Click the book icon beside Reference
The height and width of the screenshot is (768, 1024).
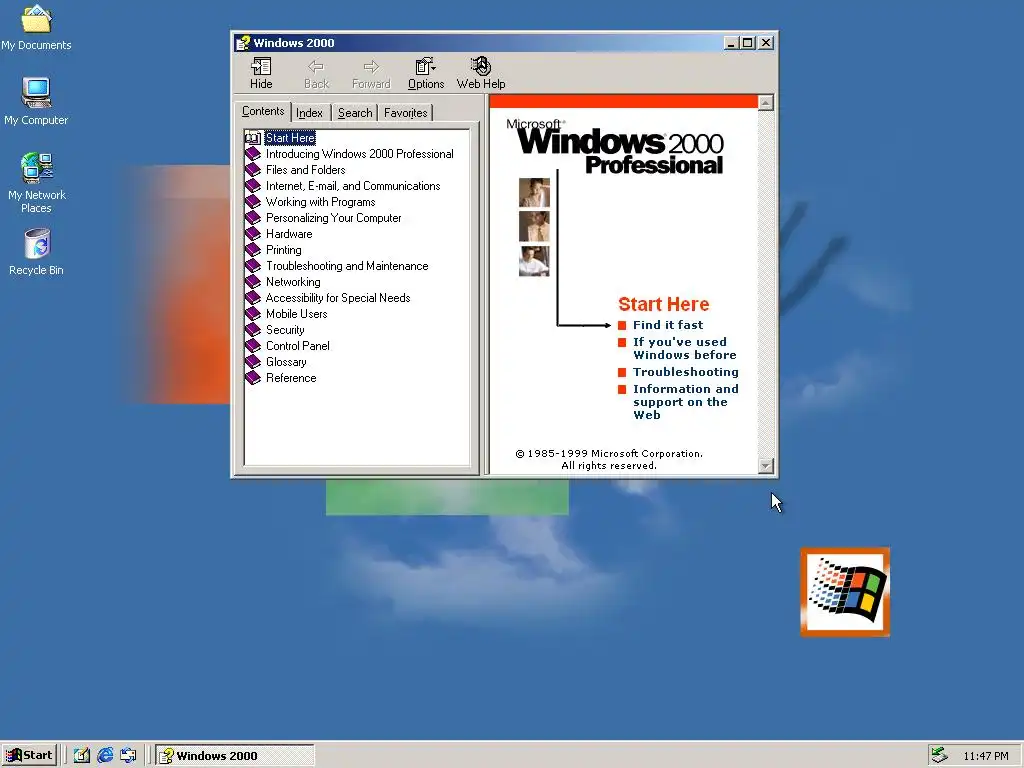253,378
